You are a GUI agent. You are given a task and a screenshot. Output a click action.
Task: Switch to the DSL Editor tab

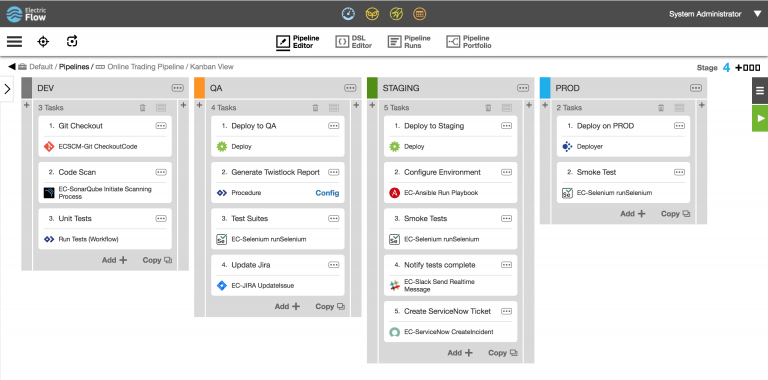[x=354, y=42]
